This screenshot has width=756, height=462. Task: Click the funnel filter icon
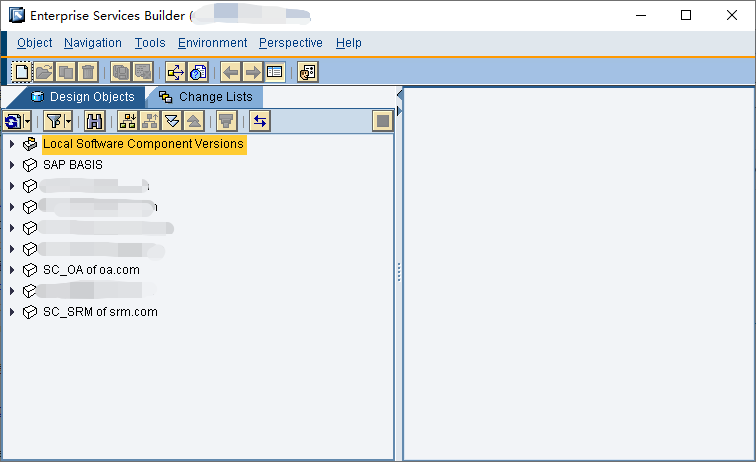click(54, 121)
